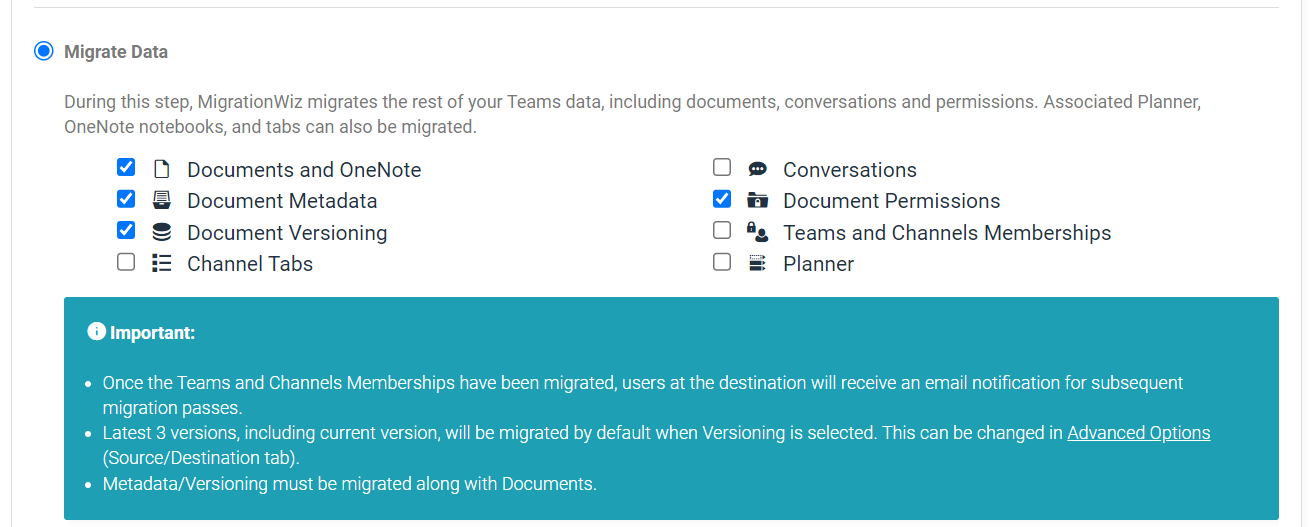The image size is (1311, 527).
Task: Click the Channel Tabs list icon
Action: click(x=161, y=263)
